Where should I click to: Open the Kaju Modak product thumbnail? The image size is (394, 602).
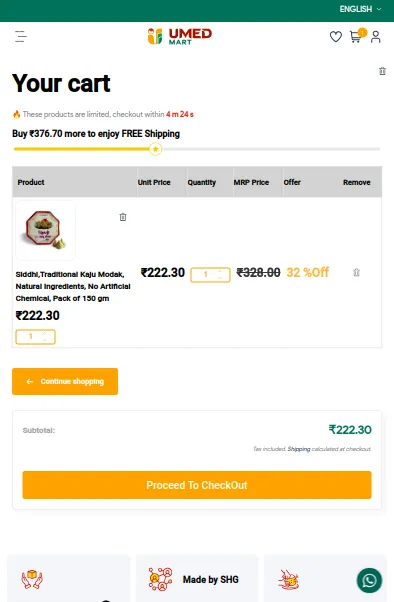point(45,230)
